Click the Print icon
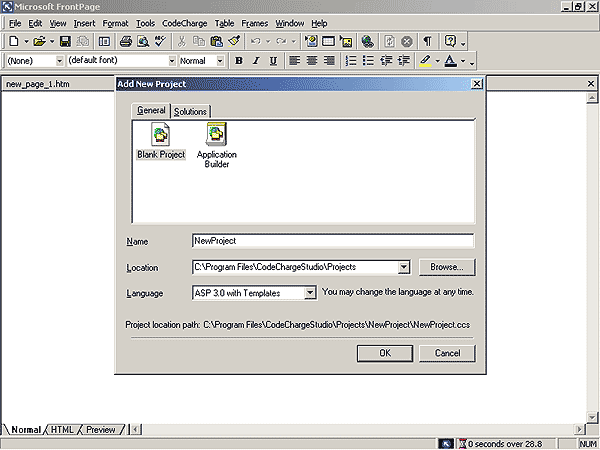Viewport: 600px width, 450px height. point(126,41)
